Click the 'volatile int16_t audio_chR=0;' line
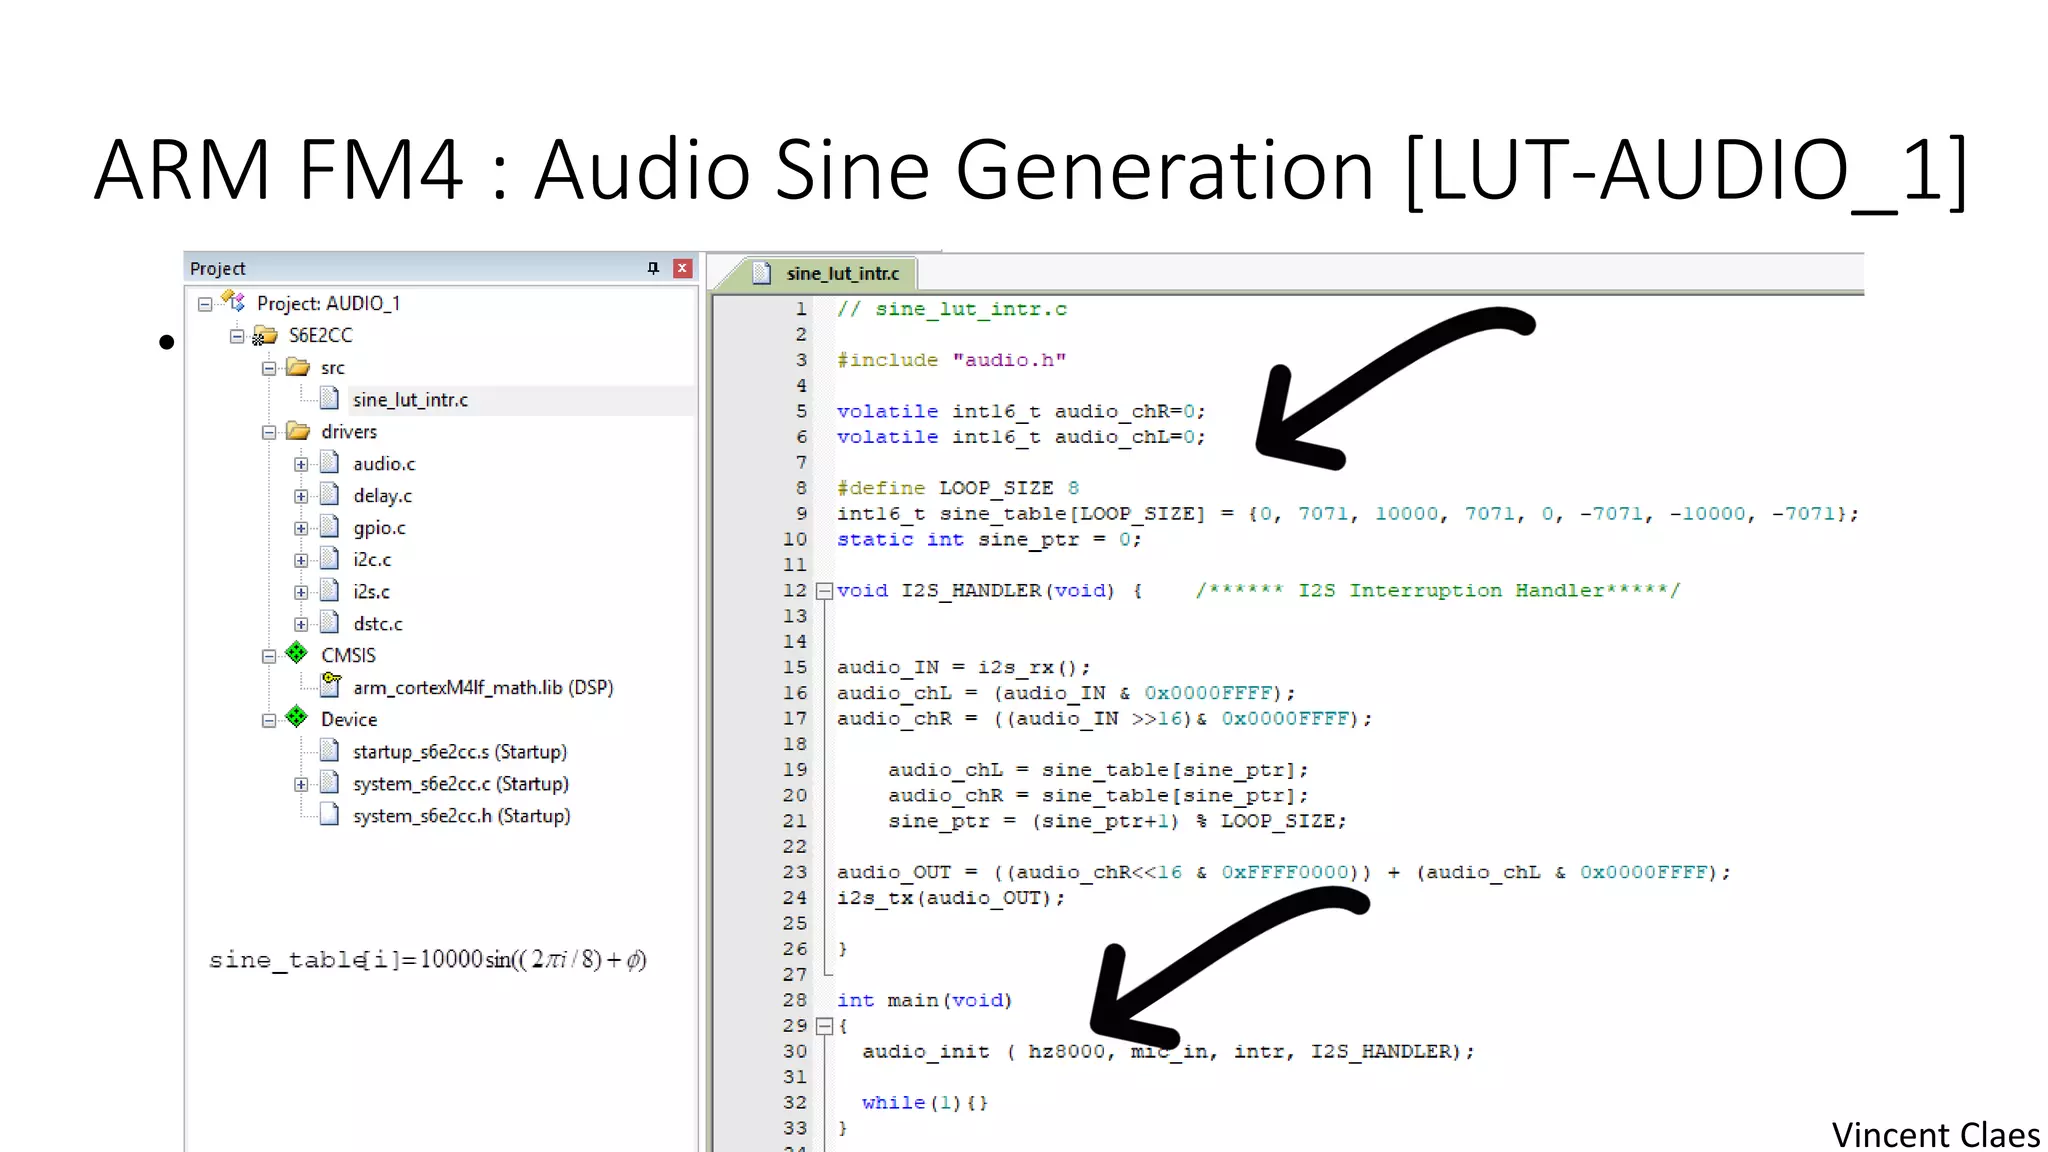This screenshot has height=1152, width=2048. tap(1021, 411)
